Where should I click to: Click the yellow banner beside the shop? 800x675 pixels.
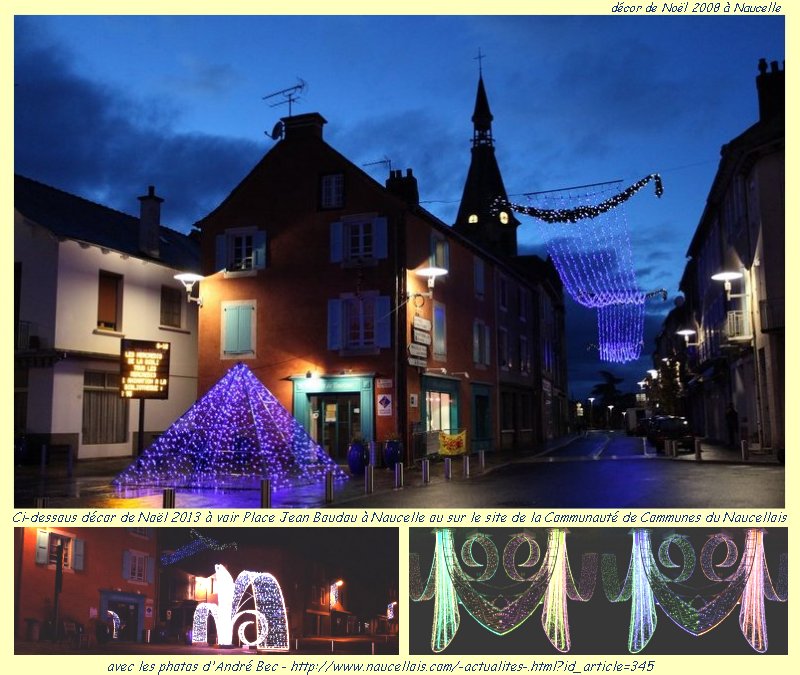click(x=452, y=442)
